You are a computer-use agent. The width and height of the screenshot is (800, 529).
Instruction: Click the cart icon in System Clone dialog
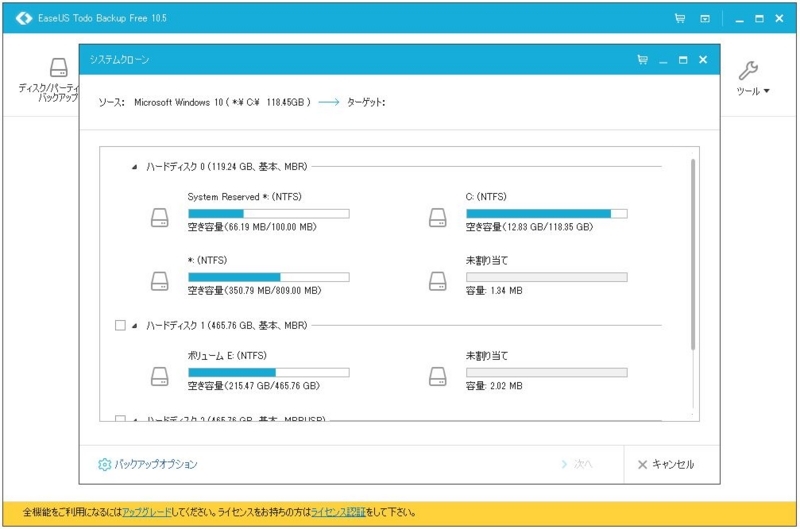coord(642,60)
